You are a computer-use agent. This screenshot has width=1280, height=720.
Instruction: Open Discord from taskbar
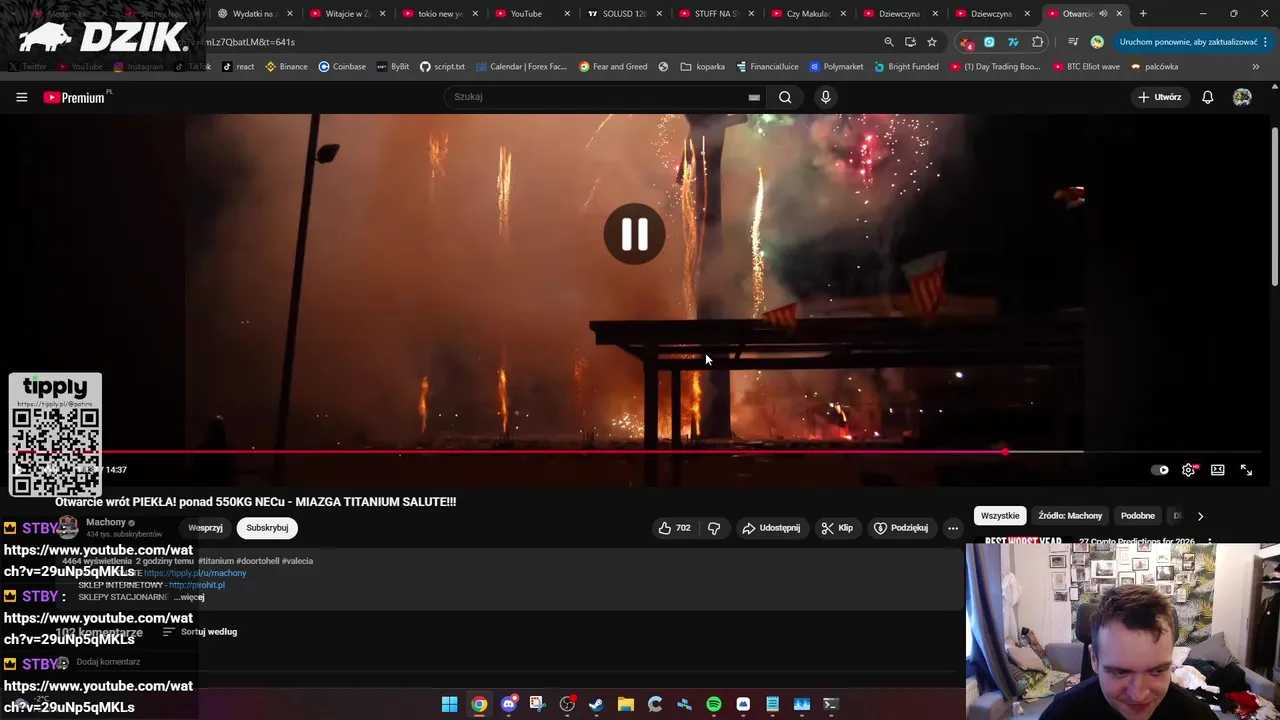point(509,704)
